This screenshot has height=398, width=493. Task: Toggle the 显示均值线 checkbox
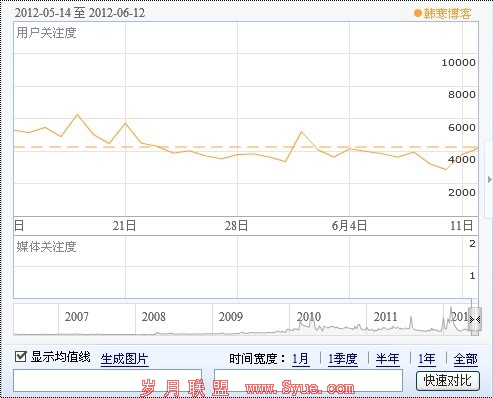point(21,357)
